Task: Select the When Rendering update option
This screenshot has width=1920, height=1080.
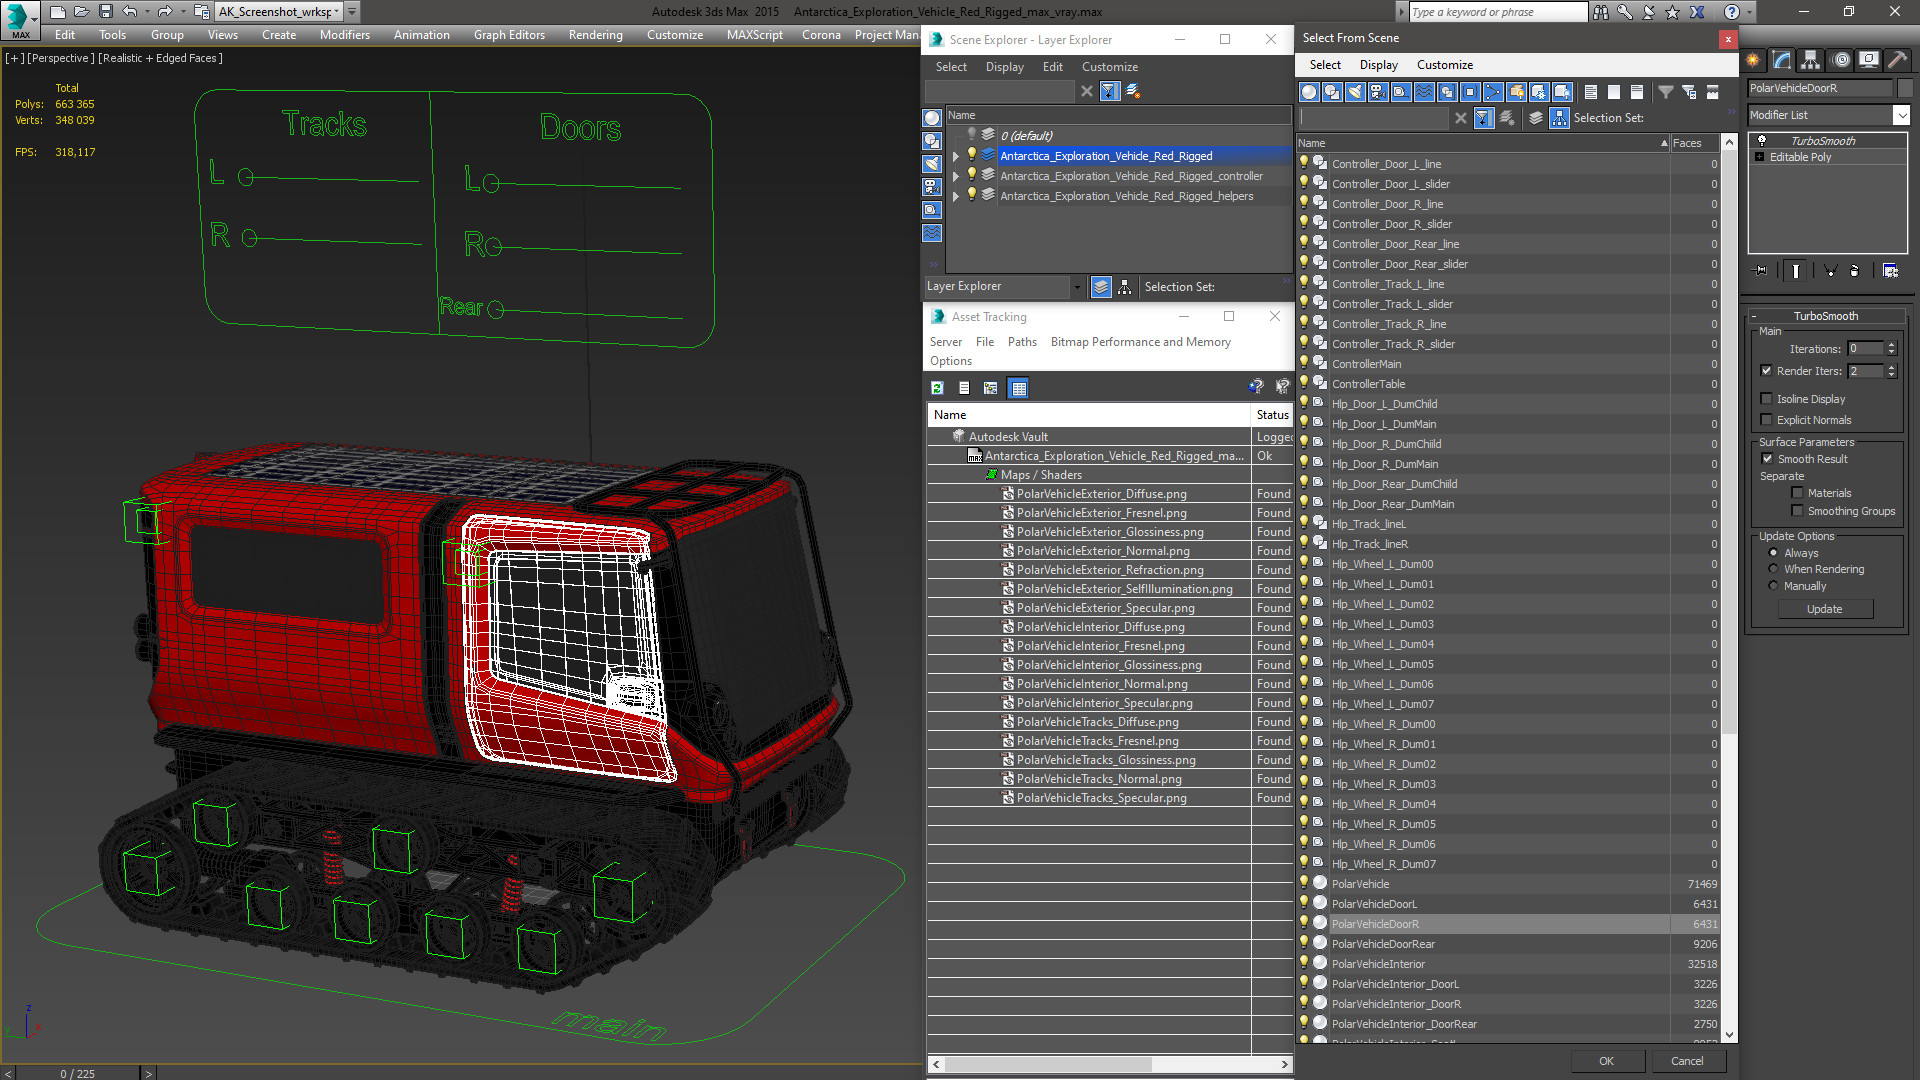Action: tap(1773, 569)
